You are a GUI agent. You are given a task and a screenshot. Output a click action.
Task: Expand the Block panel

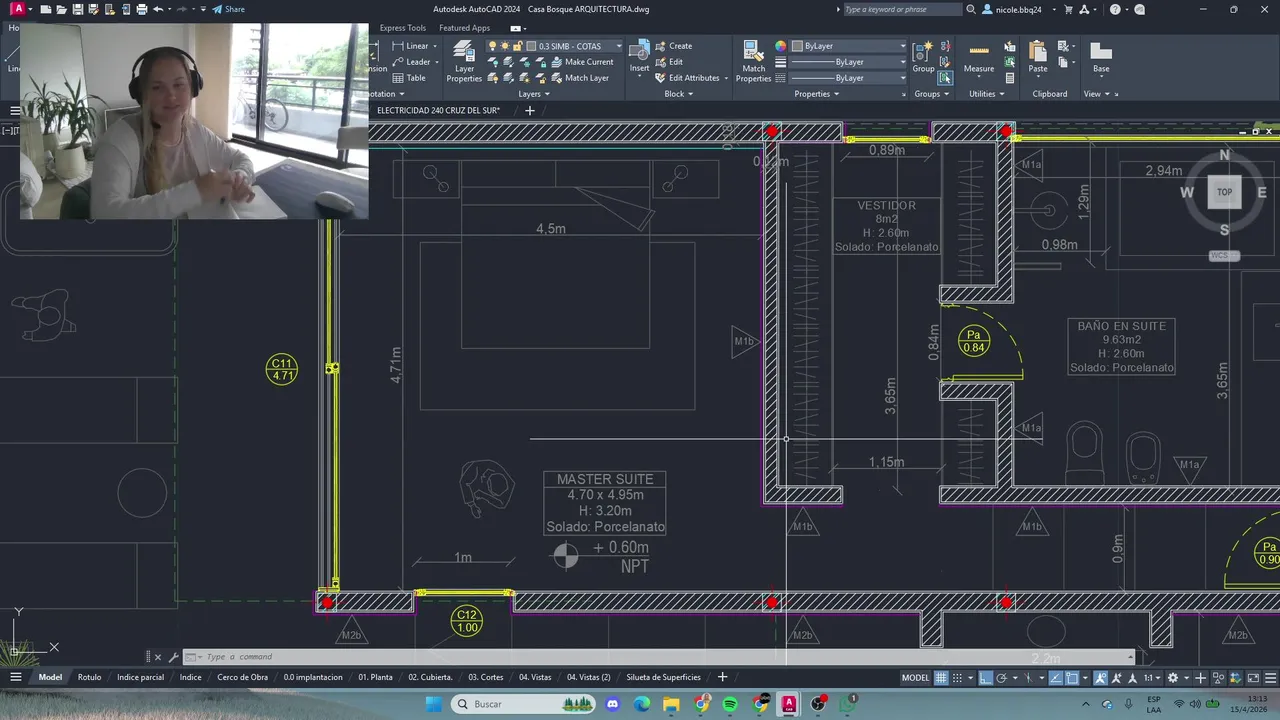679,94
